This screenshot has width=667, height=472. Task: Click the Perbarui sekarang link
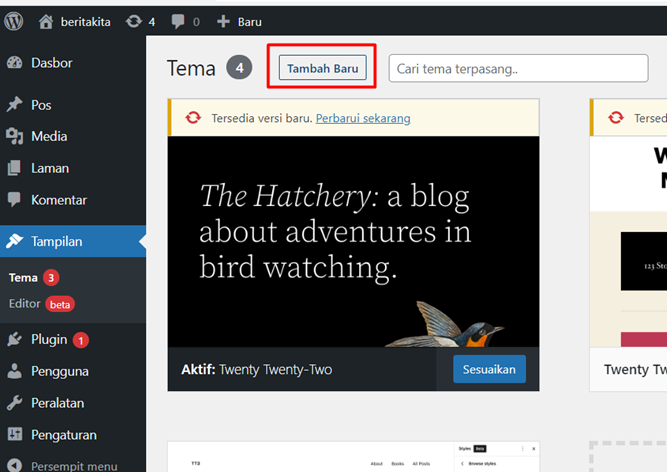363,118
